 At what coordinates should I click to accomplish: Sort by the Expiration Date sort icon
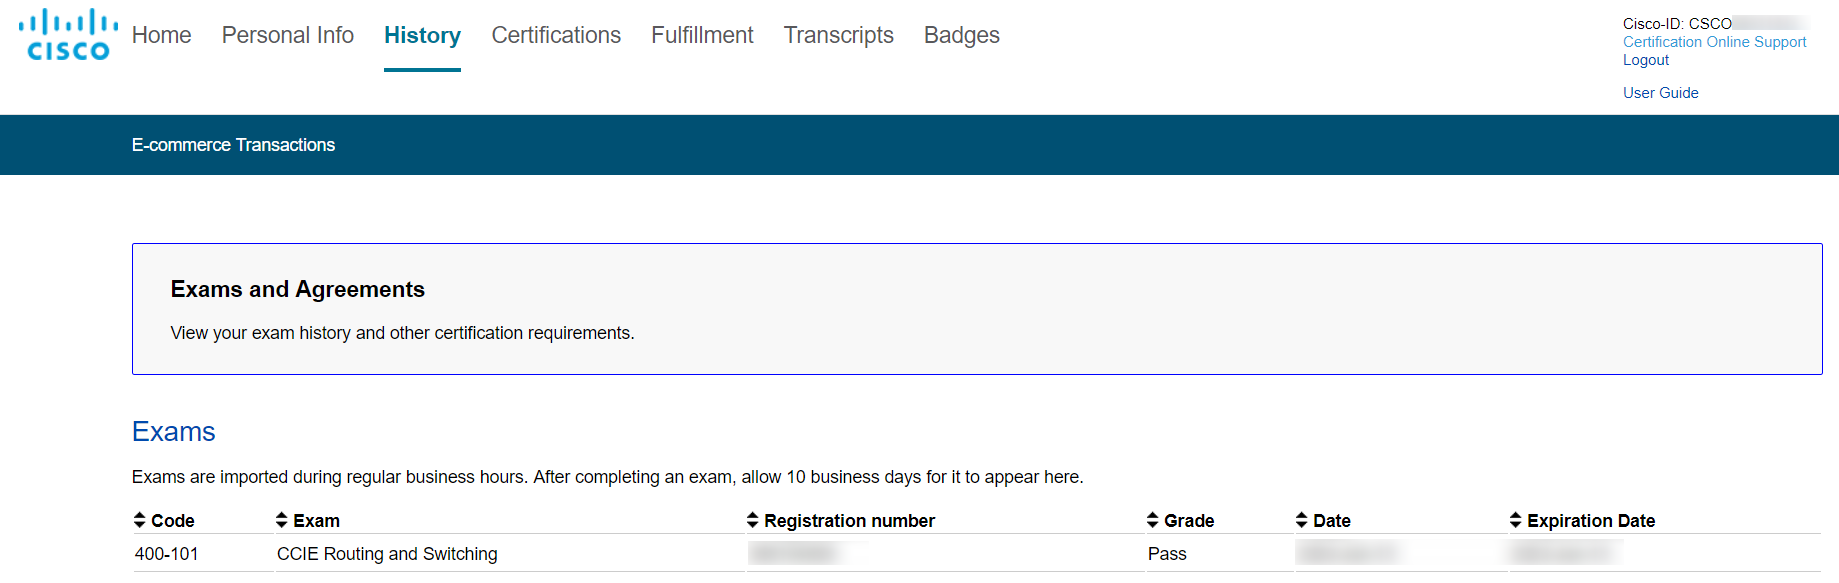pyautogui.click(x=1516, y=520)
